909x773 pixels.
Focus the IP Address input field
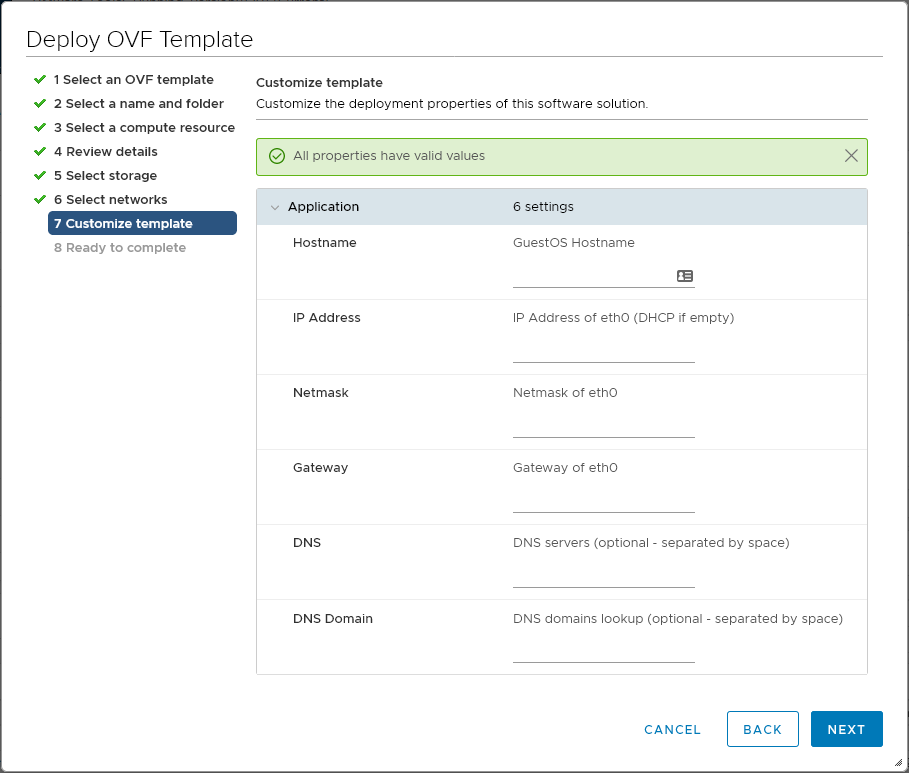[x=603, y=351]
